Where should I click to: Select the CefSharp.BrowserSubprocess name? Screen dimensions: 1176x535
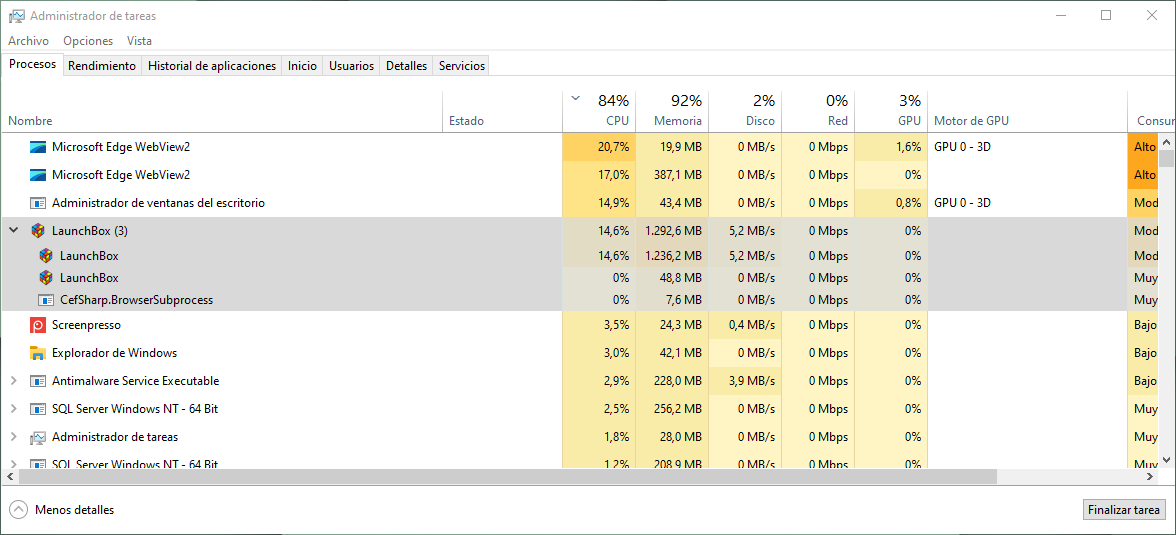[136, 300]
